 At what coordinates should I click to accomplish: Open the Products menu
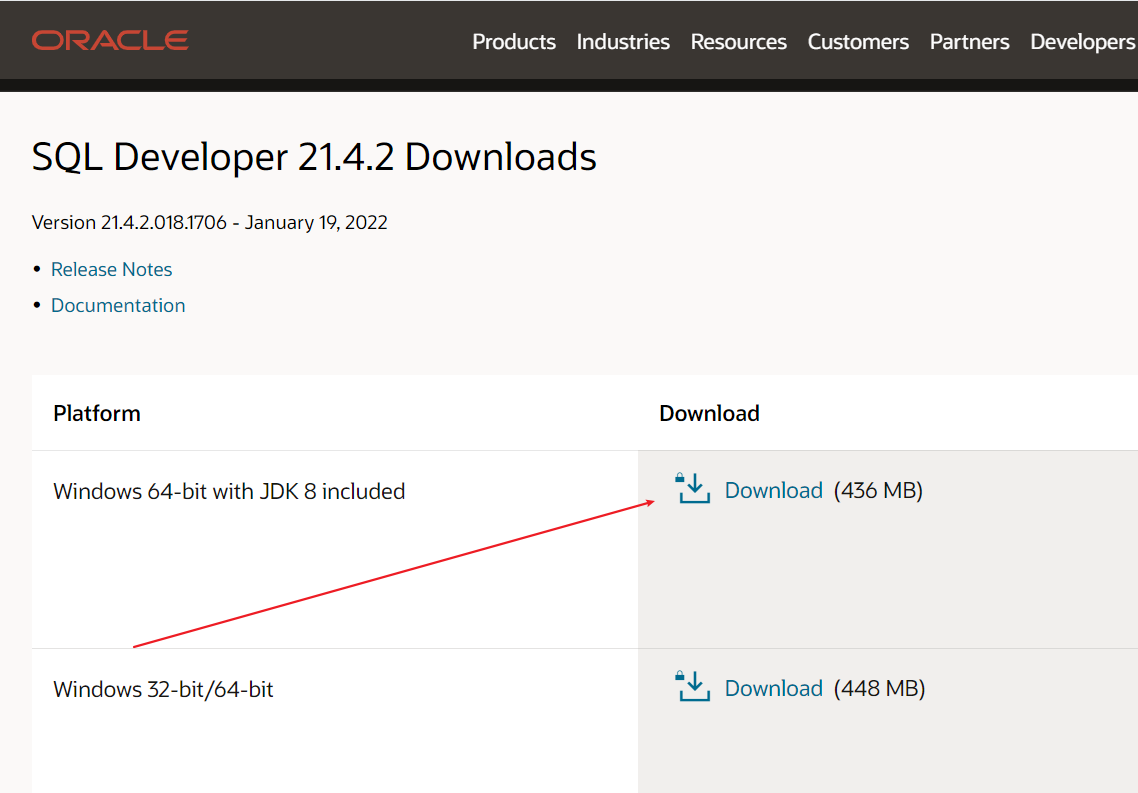click(514, 42)
